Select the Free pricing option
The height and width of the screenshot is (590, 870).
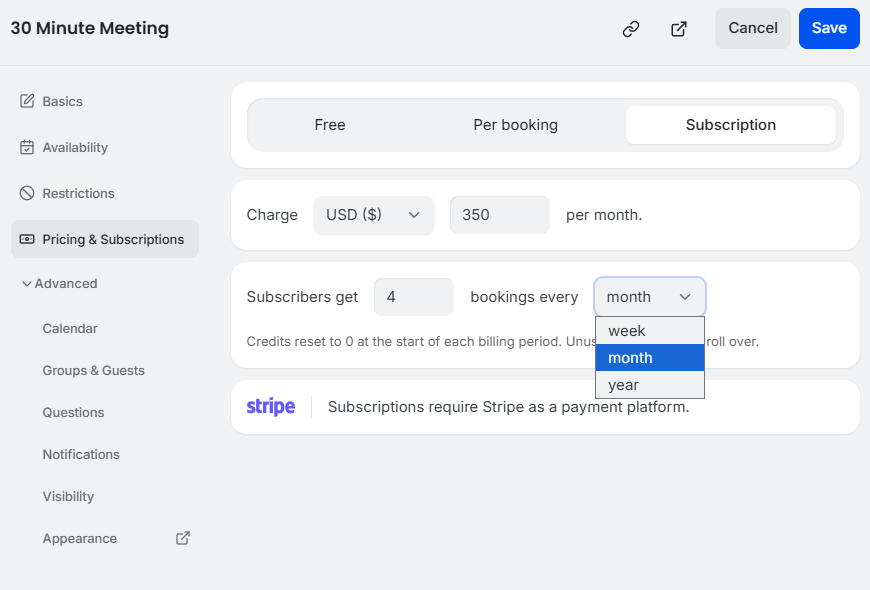tap(330, 125)
